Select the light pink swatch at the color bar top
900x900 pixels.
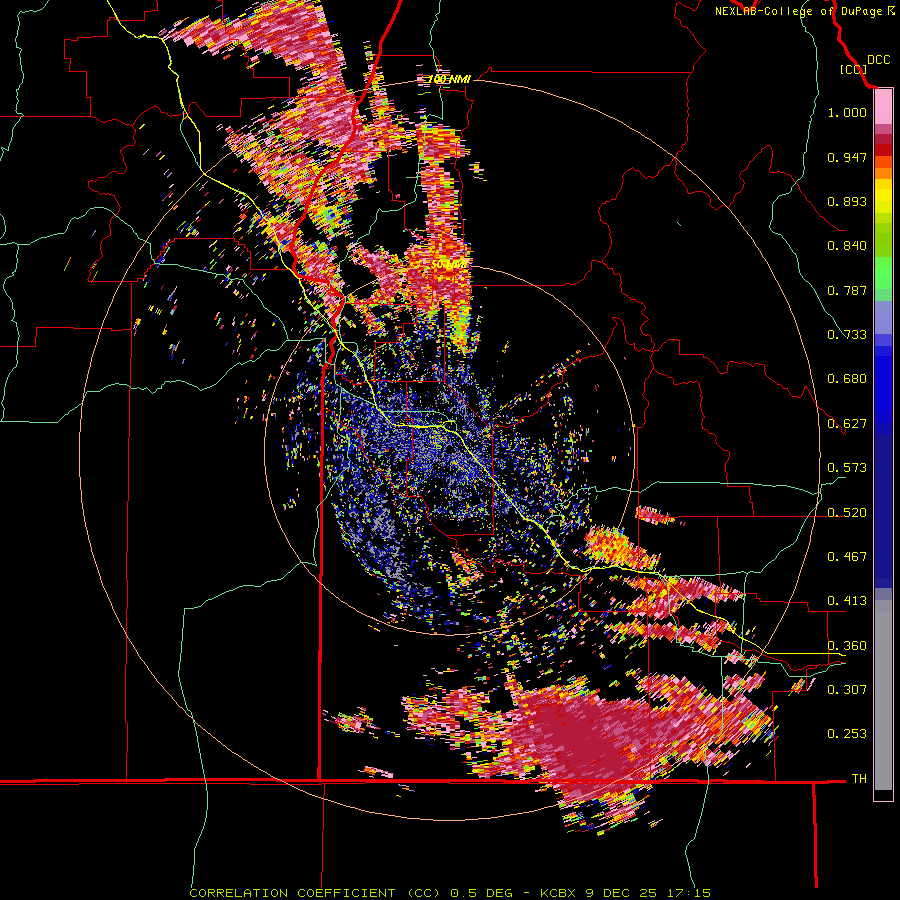click(883, 107)
